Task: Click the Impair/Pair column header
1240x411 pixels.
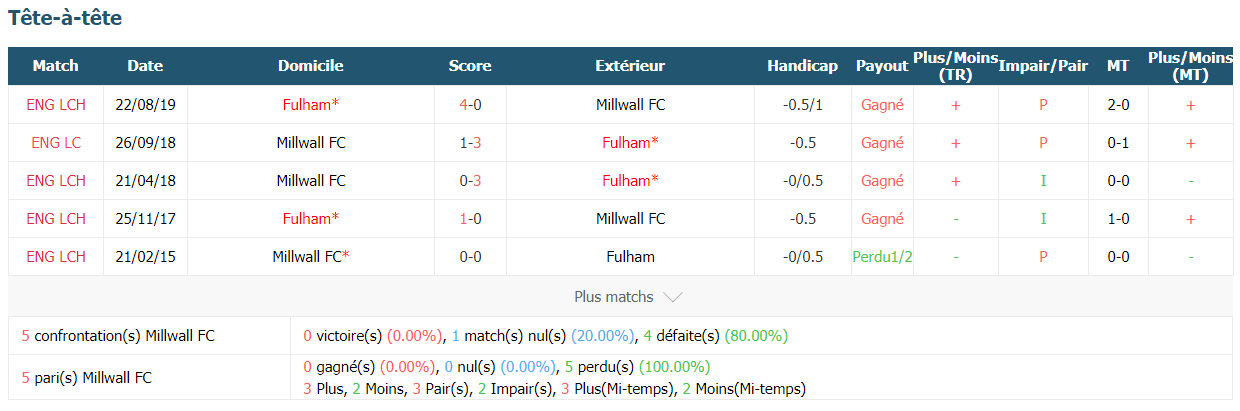Action: point(1043,66)
